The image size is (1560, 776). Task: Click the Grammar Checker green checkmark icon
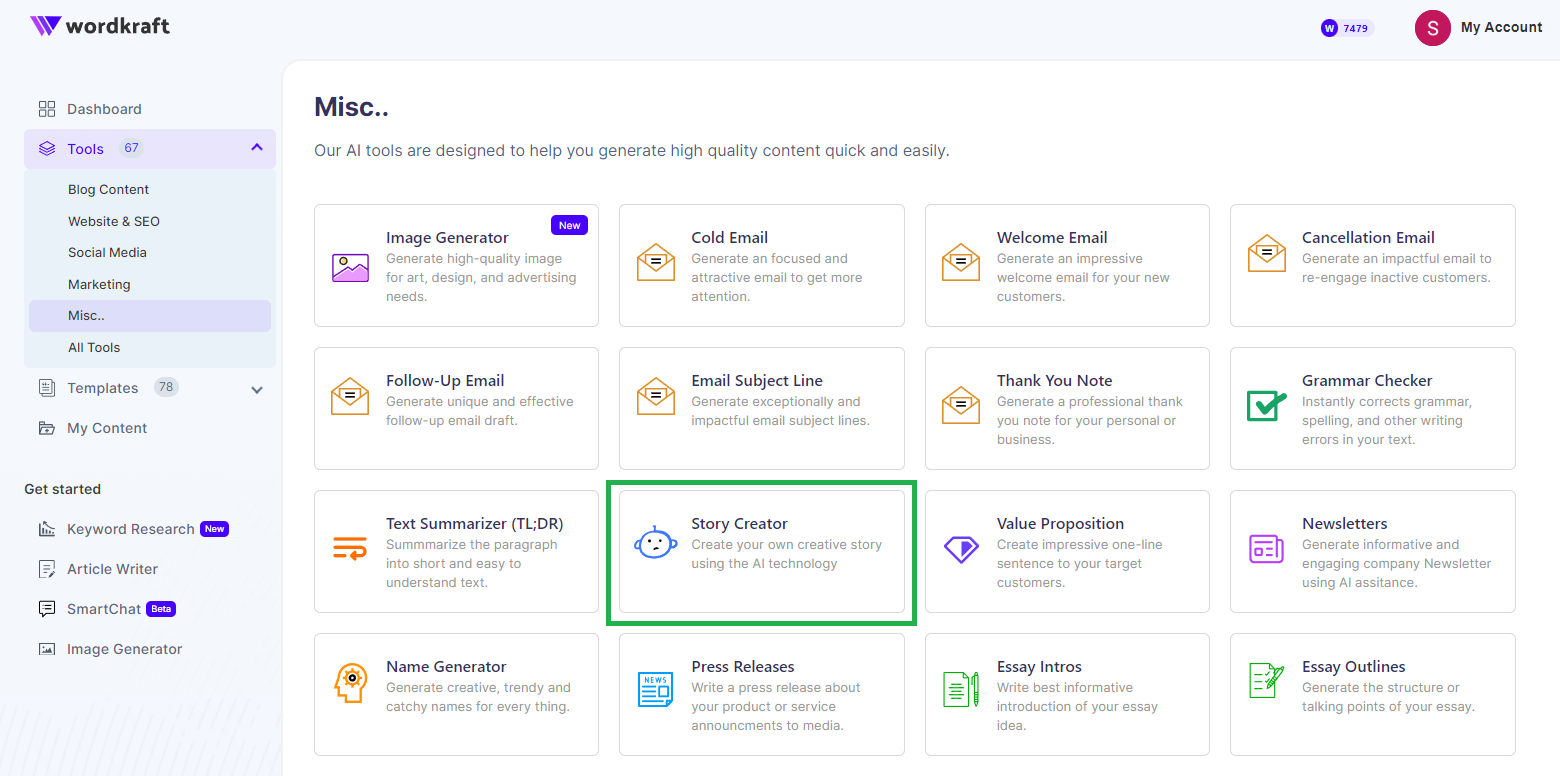1266,405
